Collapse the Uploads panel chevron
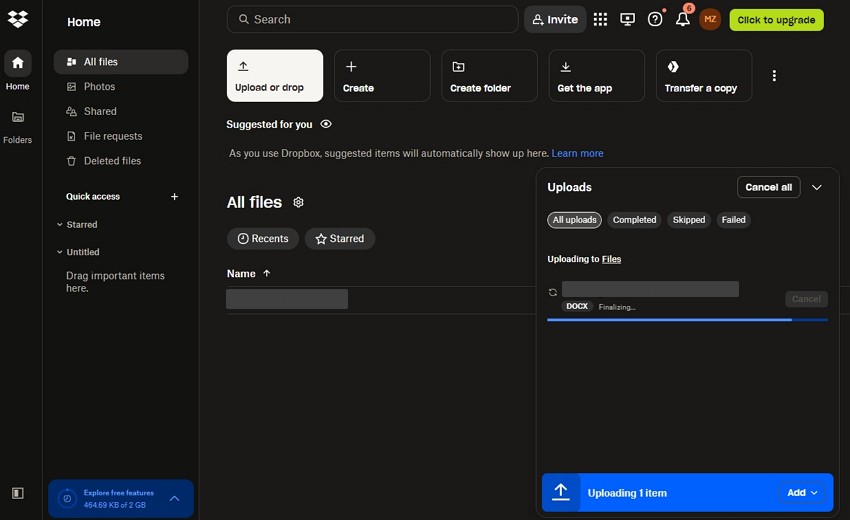850x520 pixels. coord(817,187)
